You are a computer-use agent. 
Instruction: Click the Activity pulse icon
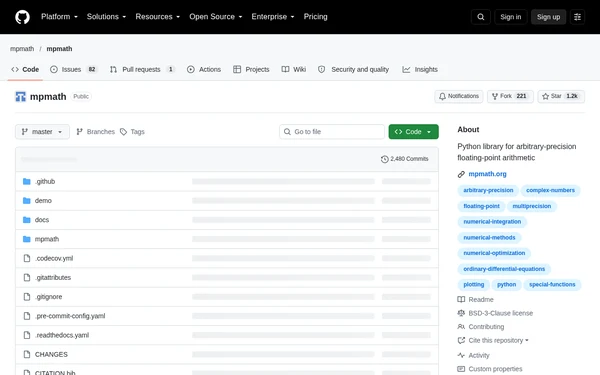pos(461,355)
